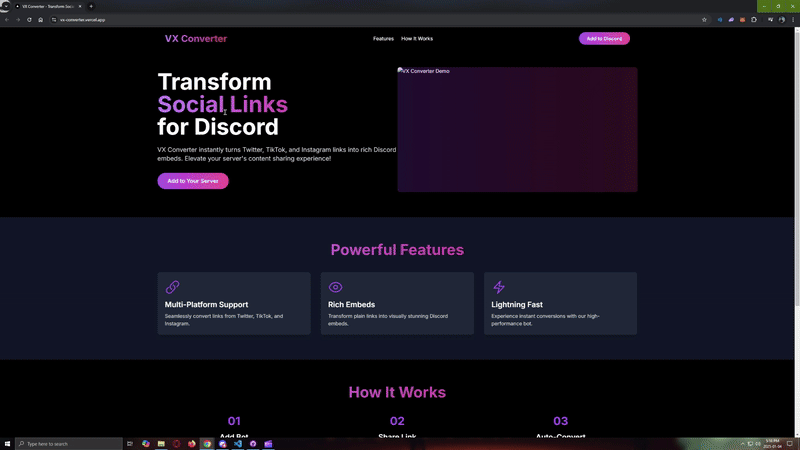Image resolution: width=800 pixels, height=450 pixels.
Task: Bookmark this page with the star icon
Action: coord(704,20)
